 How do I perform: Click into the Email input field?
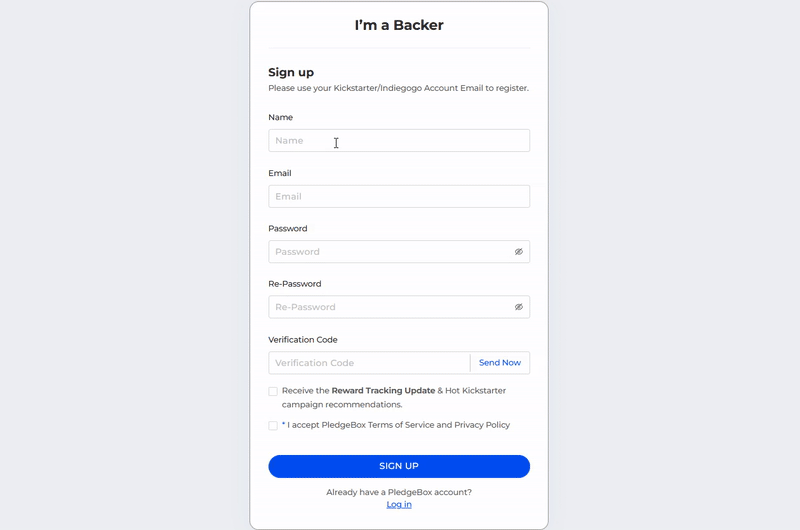point(398,197)
